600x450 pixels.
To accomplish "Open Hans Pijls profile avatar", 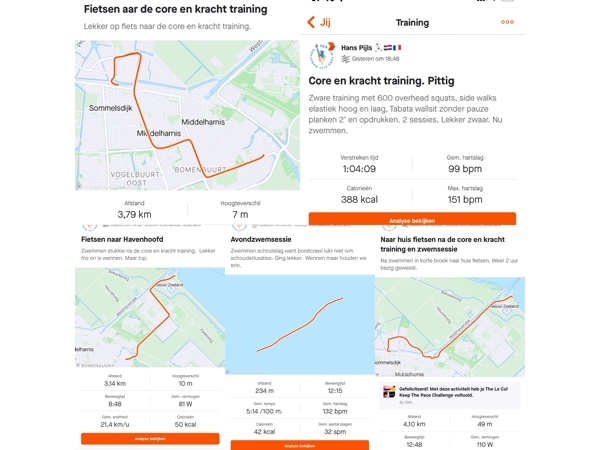I will (x=321, y=55).
